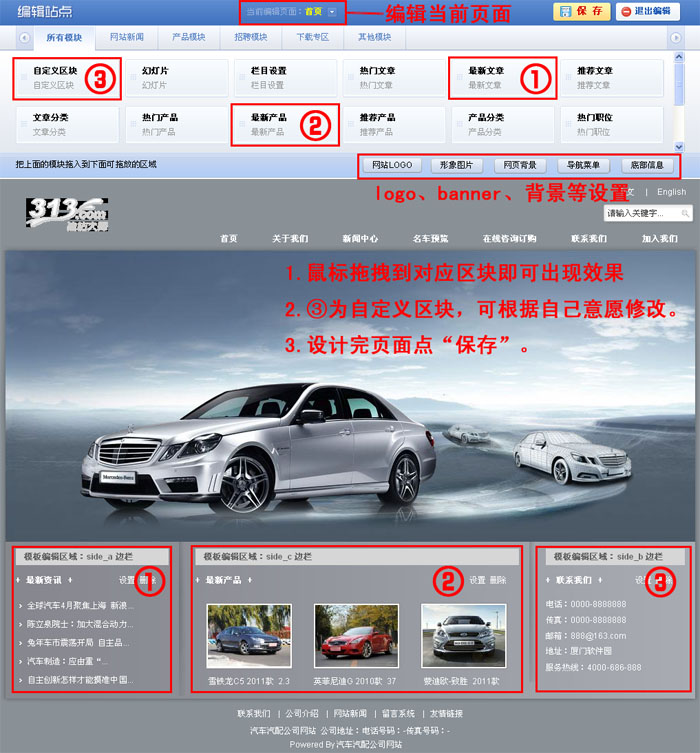Click the footer 联系我们 link
The width and height of the screenshot is (700, 753).
253,714
